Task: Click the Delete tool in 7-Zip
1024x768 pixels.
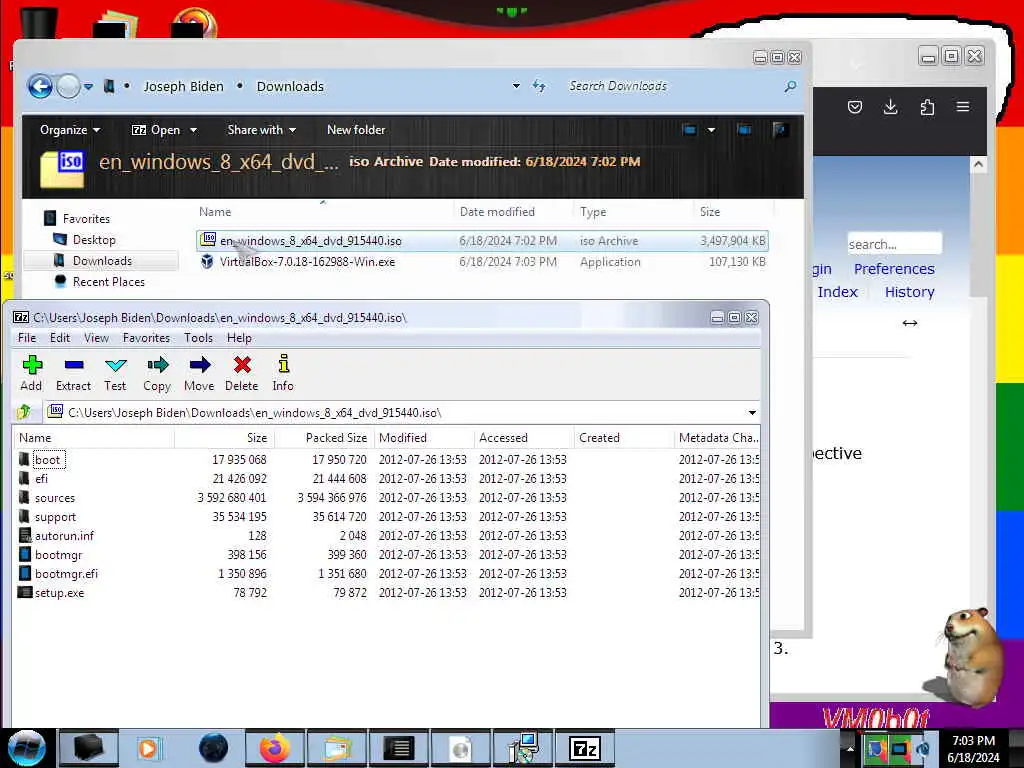Action: 242,373
